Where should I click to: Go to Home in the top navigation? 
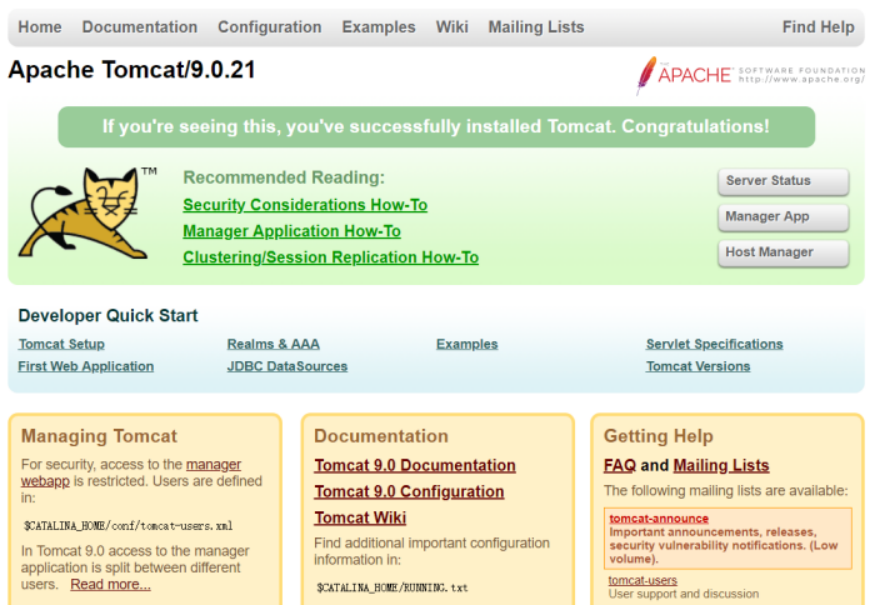(40, 27)
